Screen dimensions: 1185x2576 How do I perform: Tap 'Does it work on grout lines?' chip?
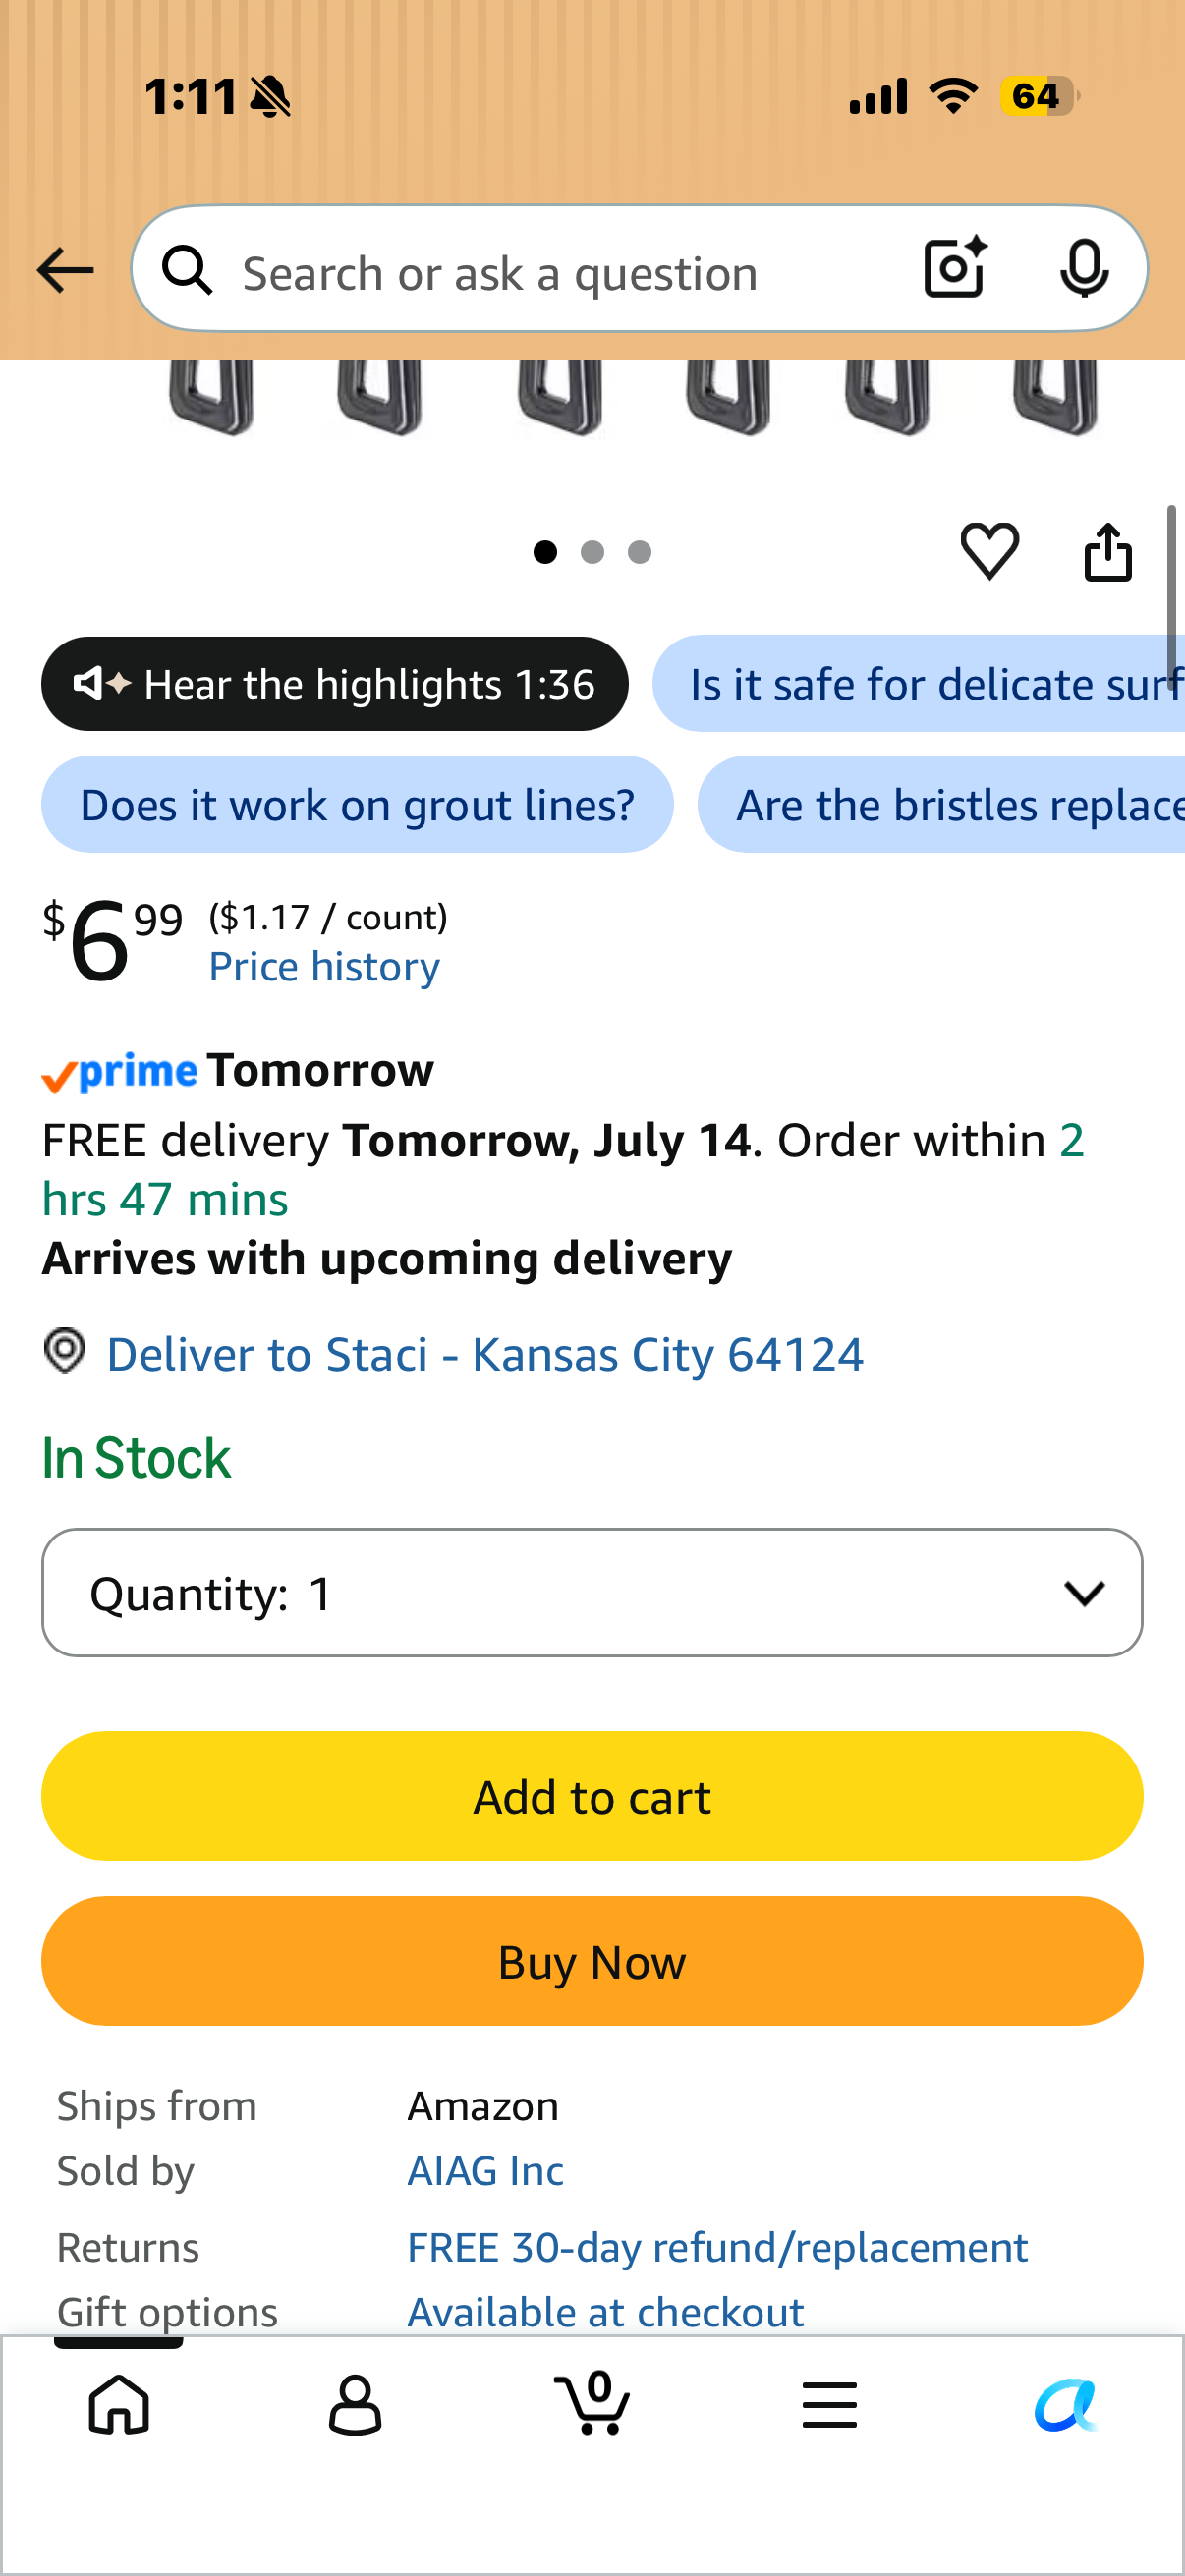pos(357,804)
